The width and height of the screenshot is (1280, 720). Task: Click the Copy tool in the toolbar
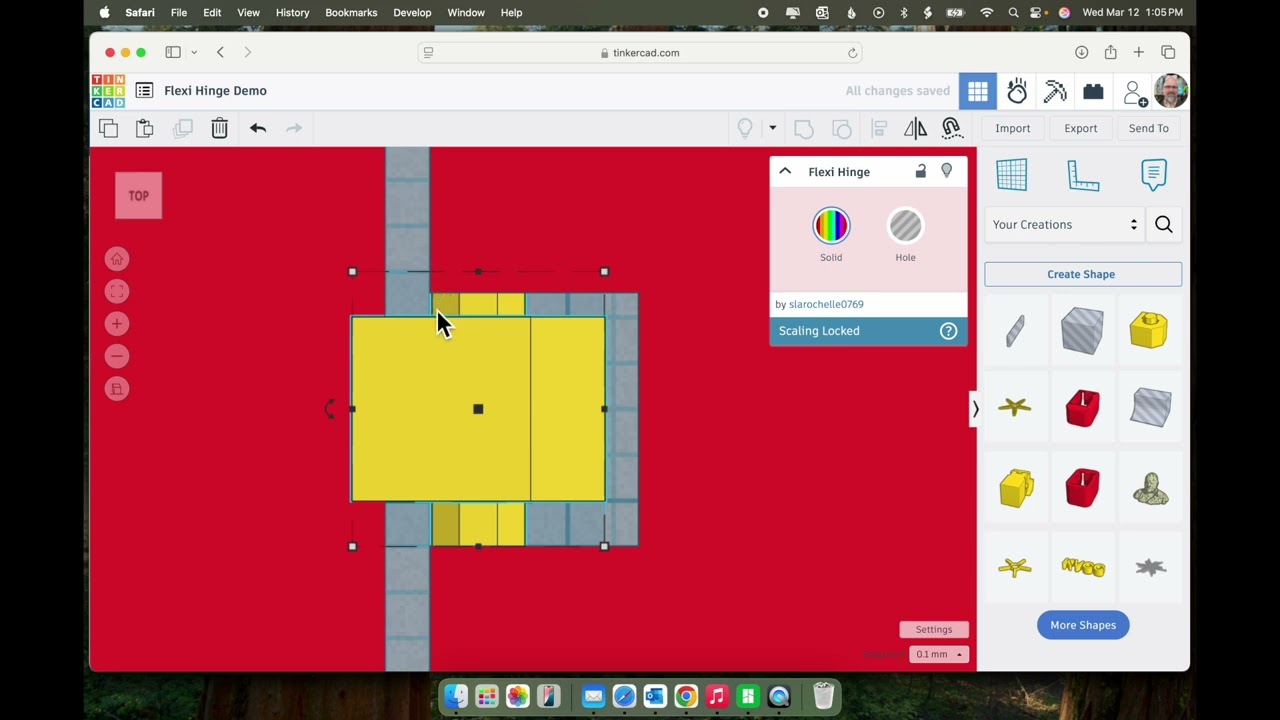(x=108, y=128)
